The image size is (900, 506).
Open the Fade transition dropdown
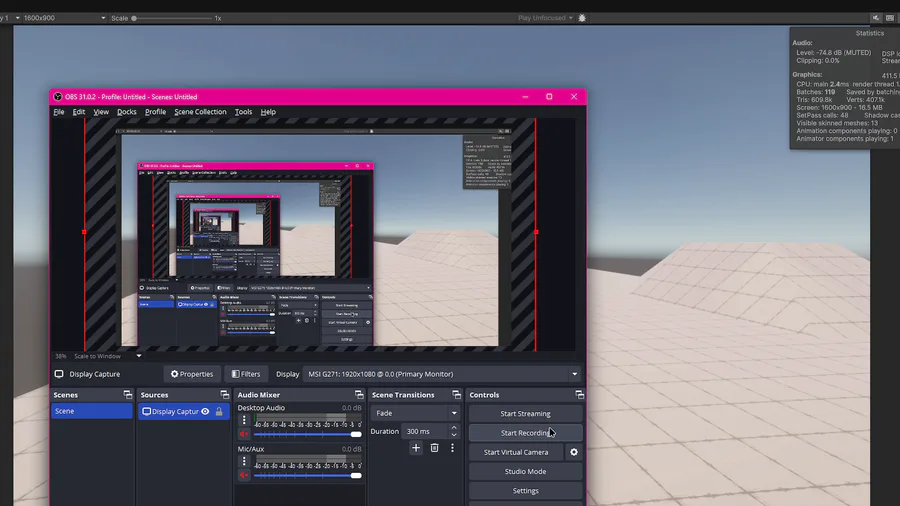[x=415, y=413]
